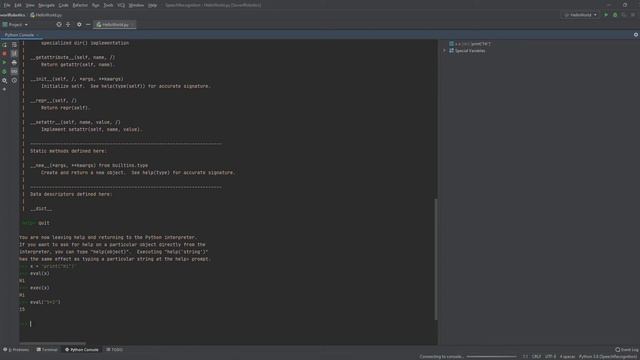Screen dimensions: 640x360
Task: Open the Code menu
Action: 63,5
